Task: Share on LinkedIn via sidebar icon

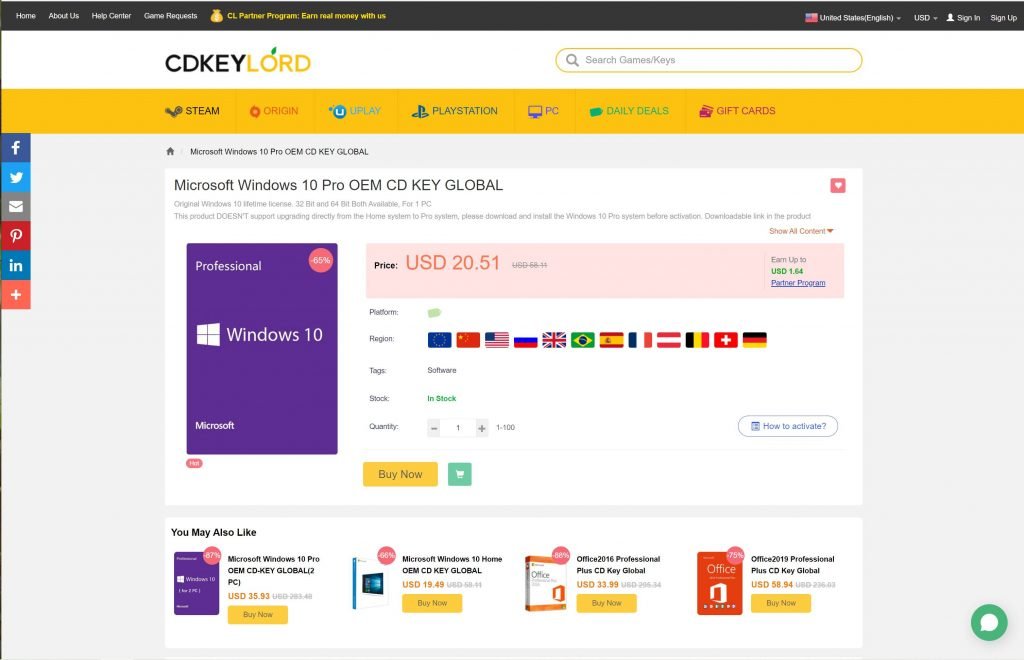Action: (16, 266)
